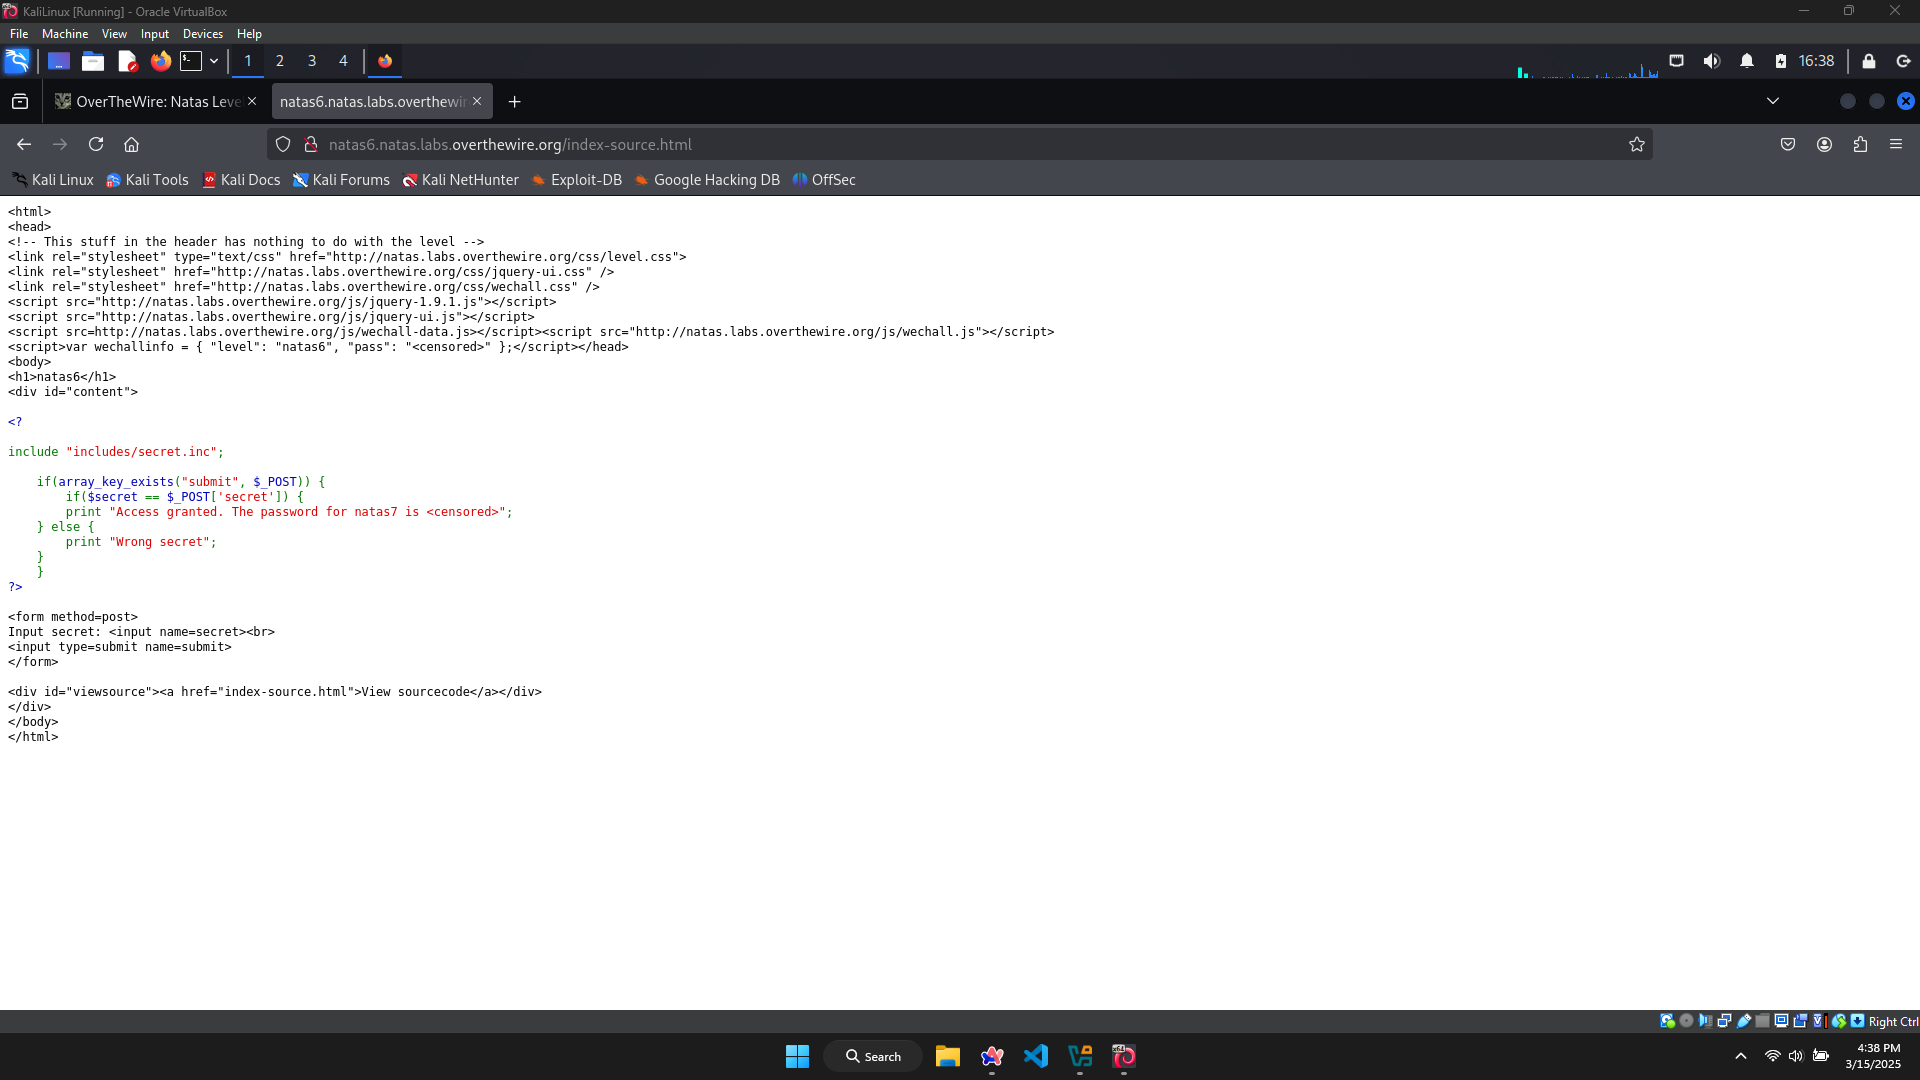Launch Firefox from Kali panel launcher
Viewport: 1920px width, 1080px height.
(160, 61)
